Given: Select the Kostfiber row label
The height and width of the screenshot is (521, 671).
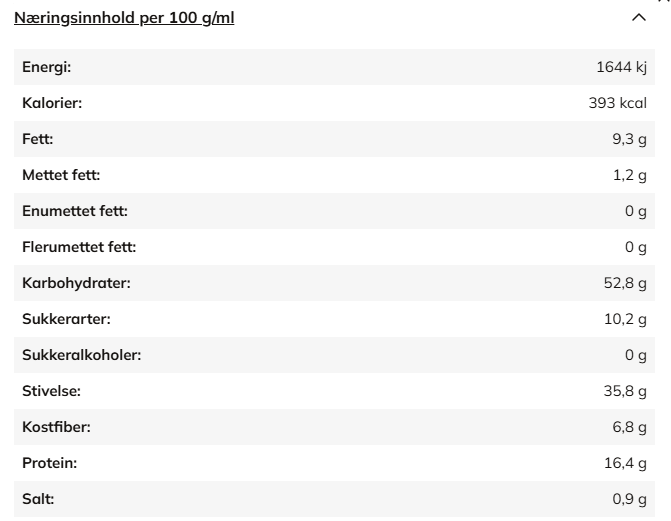Looking at the screenshot, I should coord(56,427).
